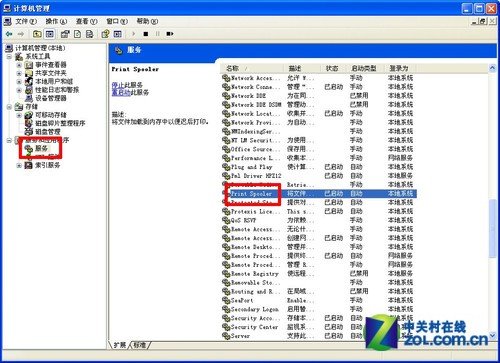Viewport: 500px width, 363px height.
Task: Collapse the 系统工具 tree node
Action: click(10, 57)
